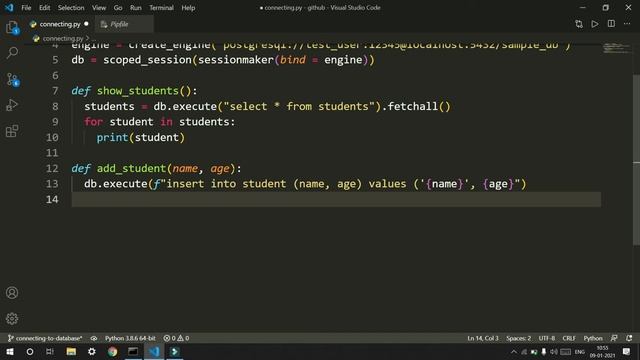Open the PowerShell-like app on taskbar
This screenshot has height=360, width=640.
[x=175, y=351]
